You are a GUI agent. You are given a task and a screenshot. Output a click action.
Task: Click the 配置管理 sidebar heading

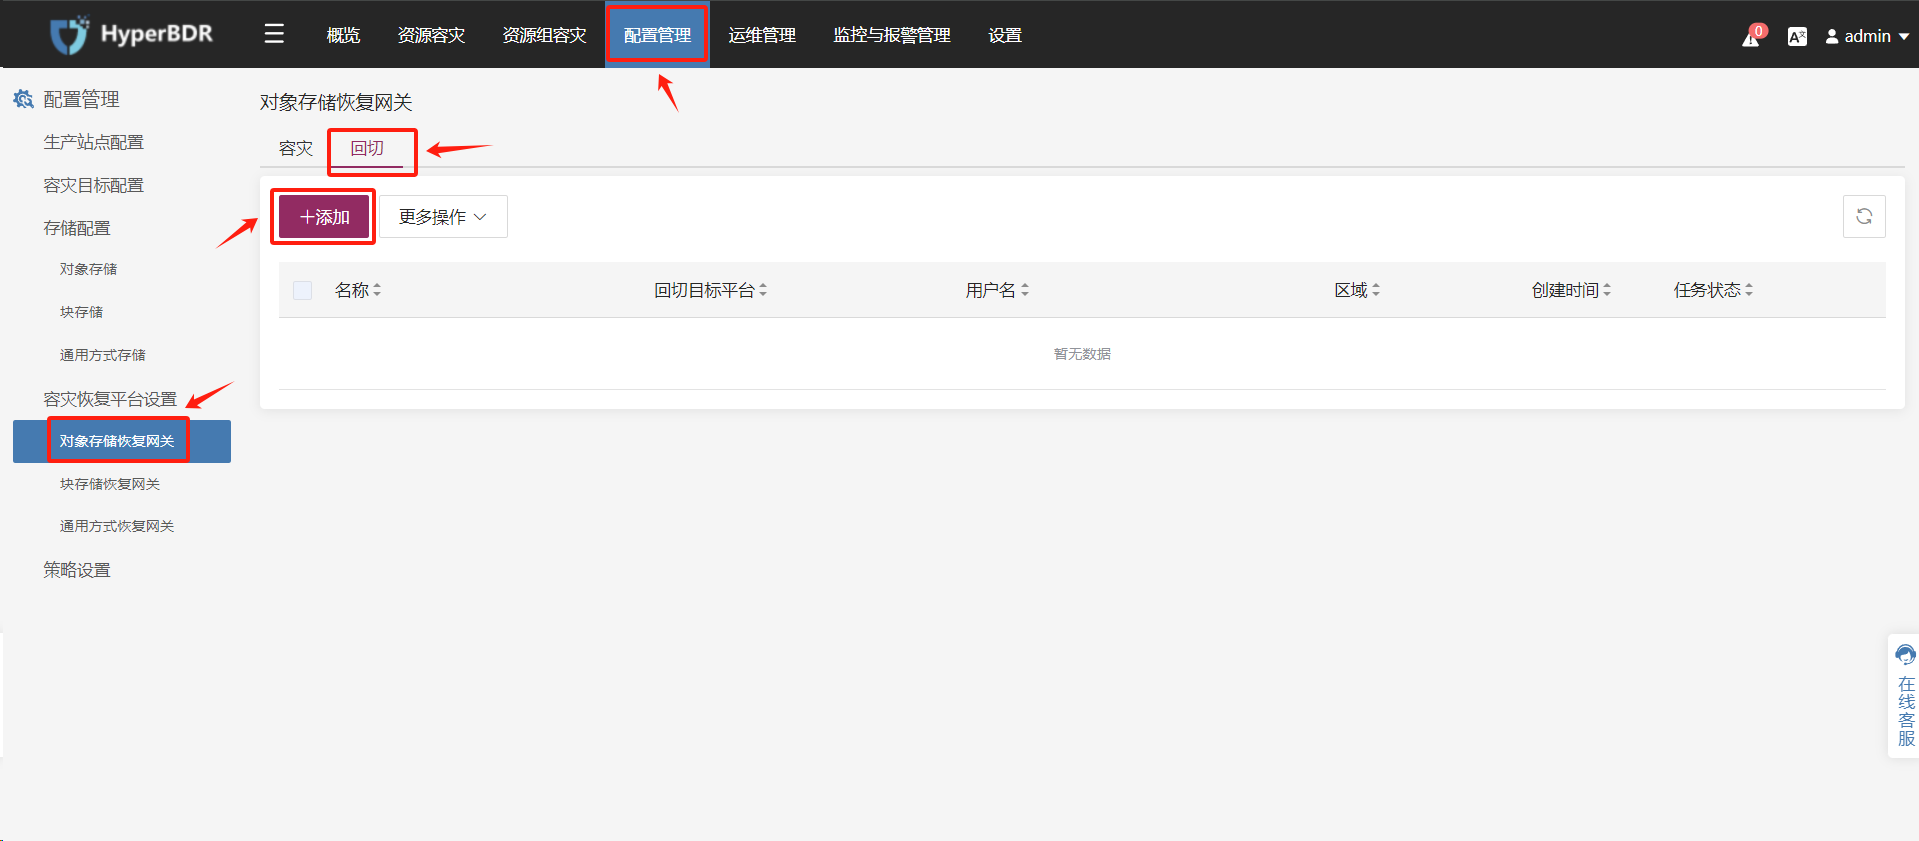pyautogui.click(x=81, y=99)
